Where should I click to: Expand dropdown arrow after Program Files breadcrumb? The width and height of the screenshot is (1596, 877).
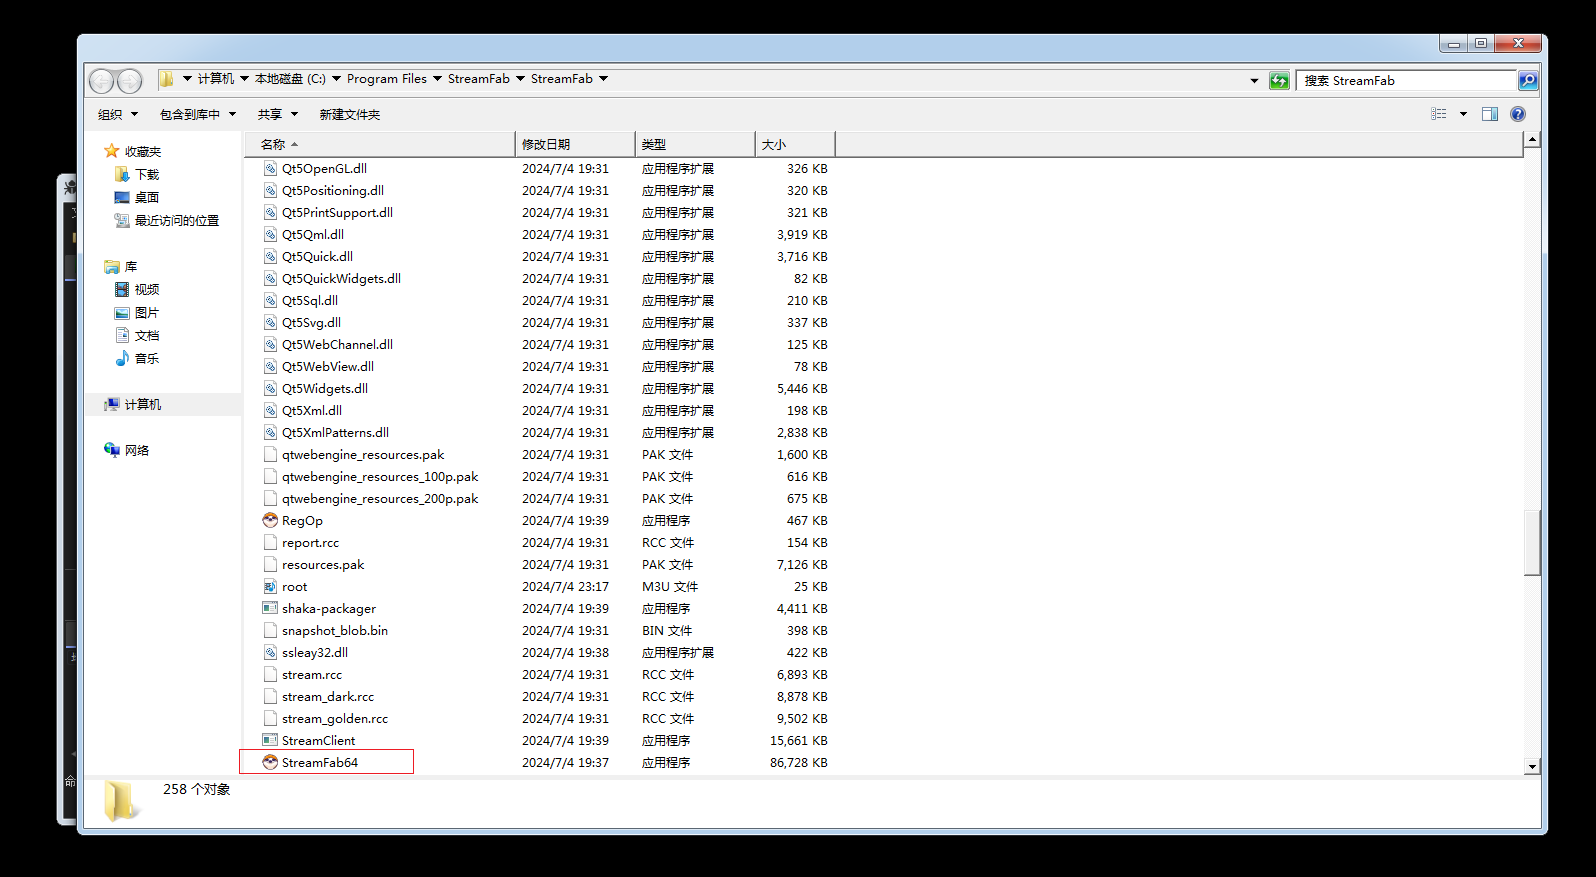point(437,79)
